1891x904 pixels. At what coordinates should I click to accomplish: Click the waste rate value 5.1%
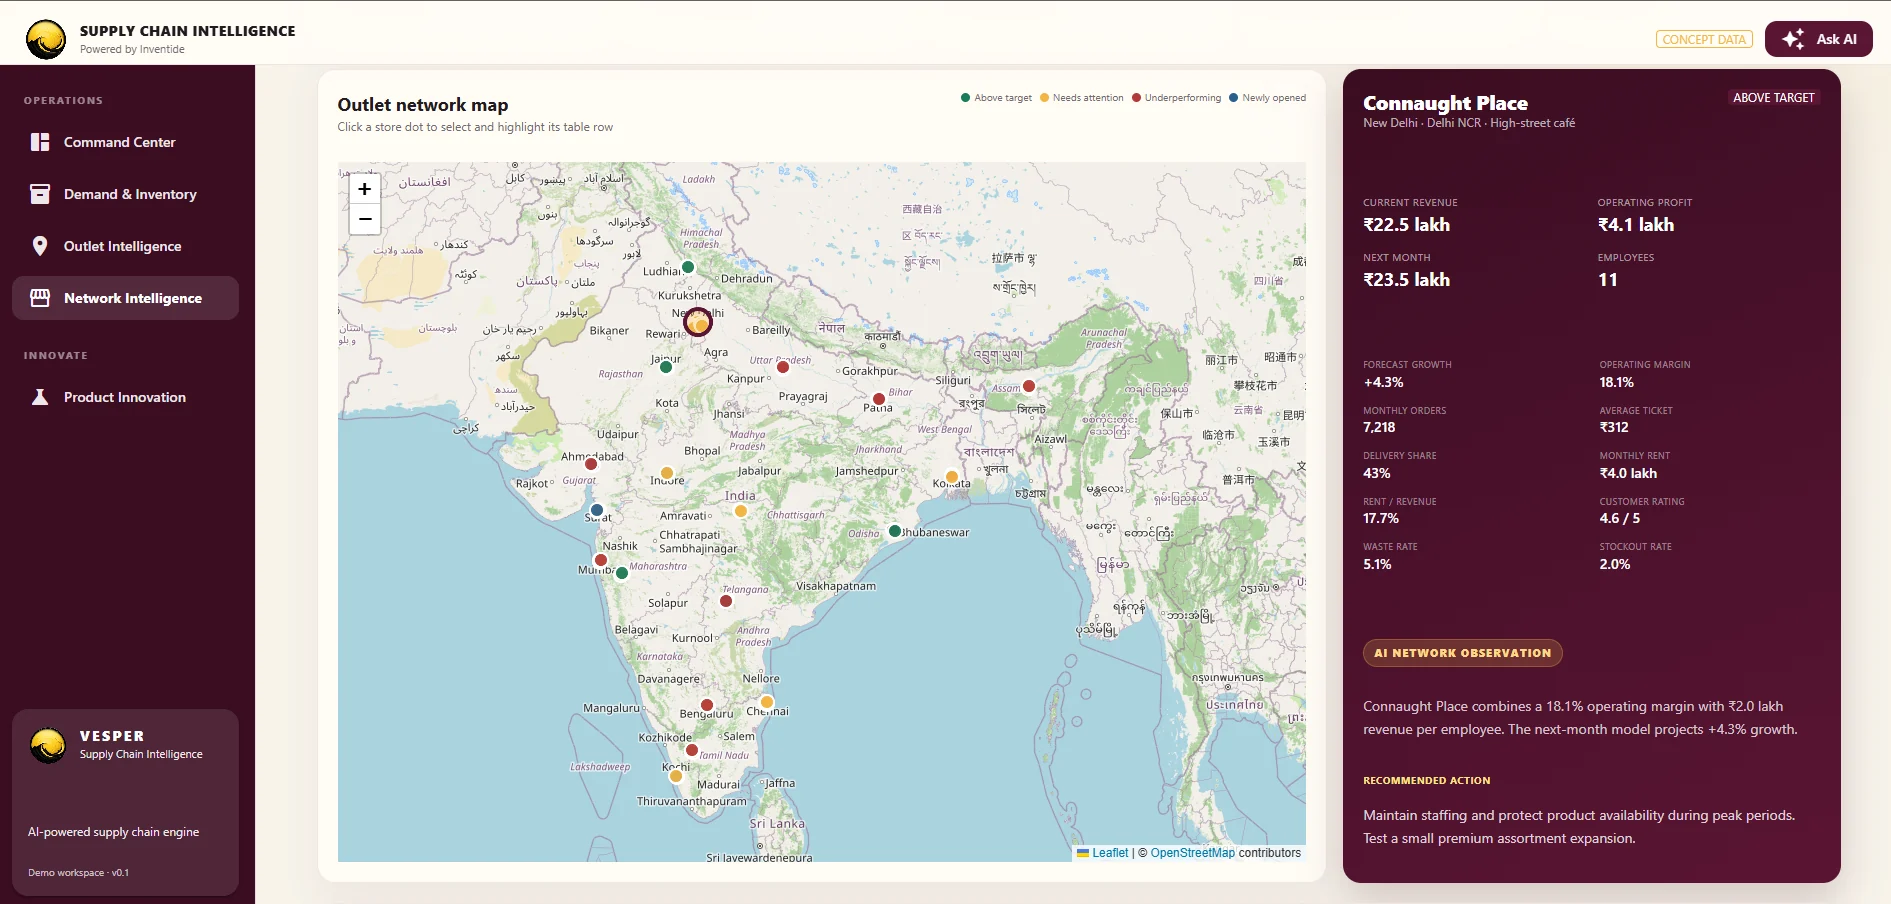[x=1377, y=564]
